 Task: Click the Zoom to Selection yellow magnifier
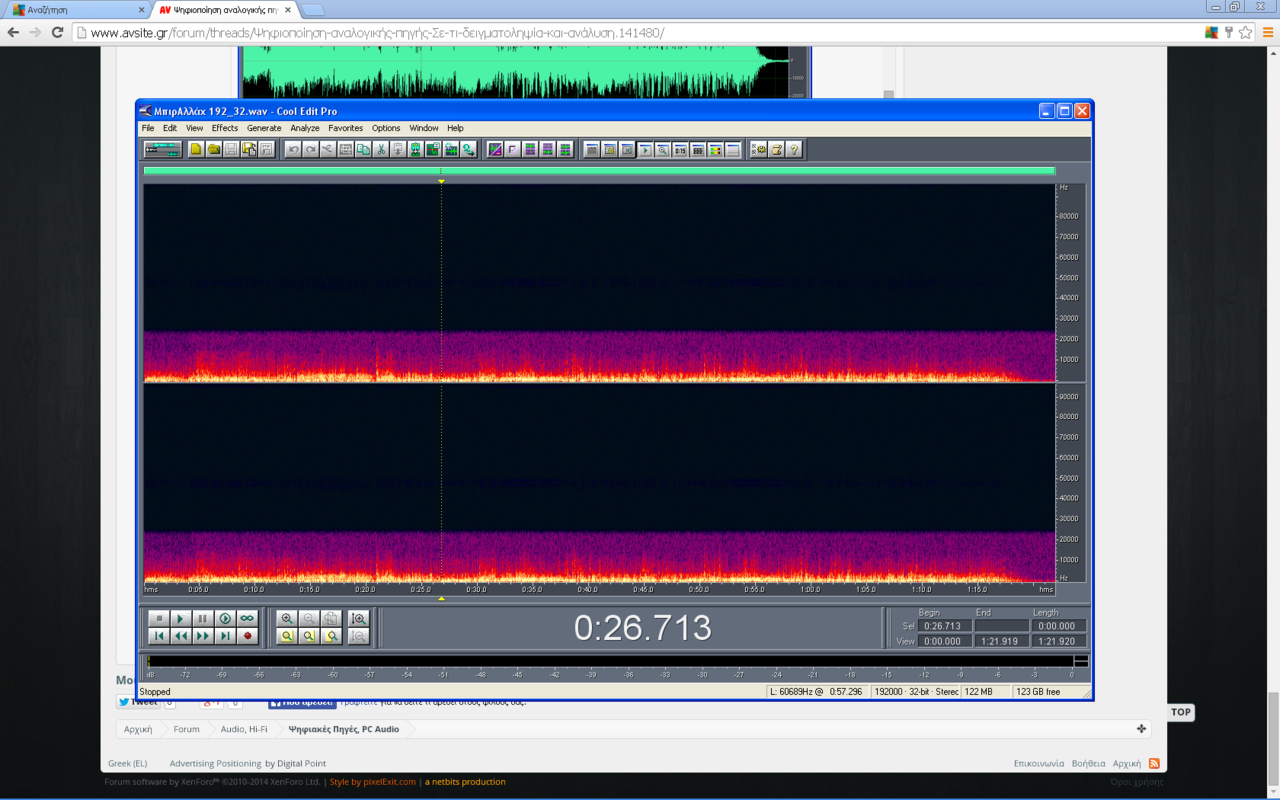(287, 636)
